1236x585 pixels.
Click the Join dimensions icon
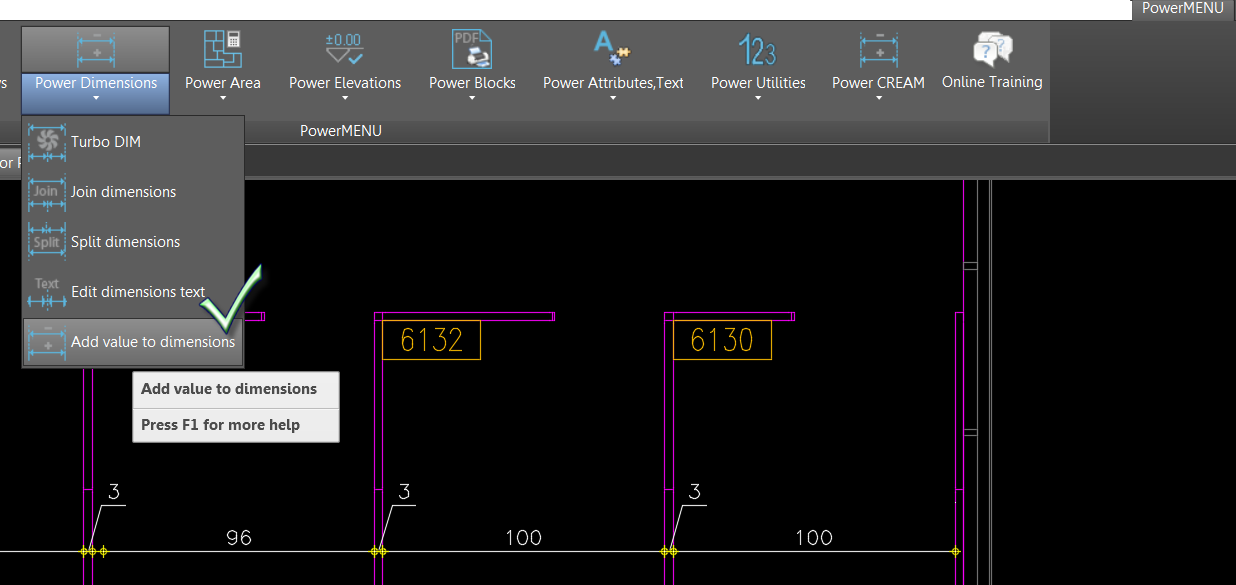coord(47,192)
